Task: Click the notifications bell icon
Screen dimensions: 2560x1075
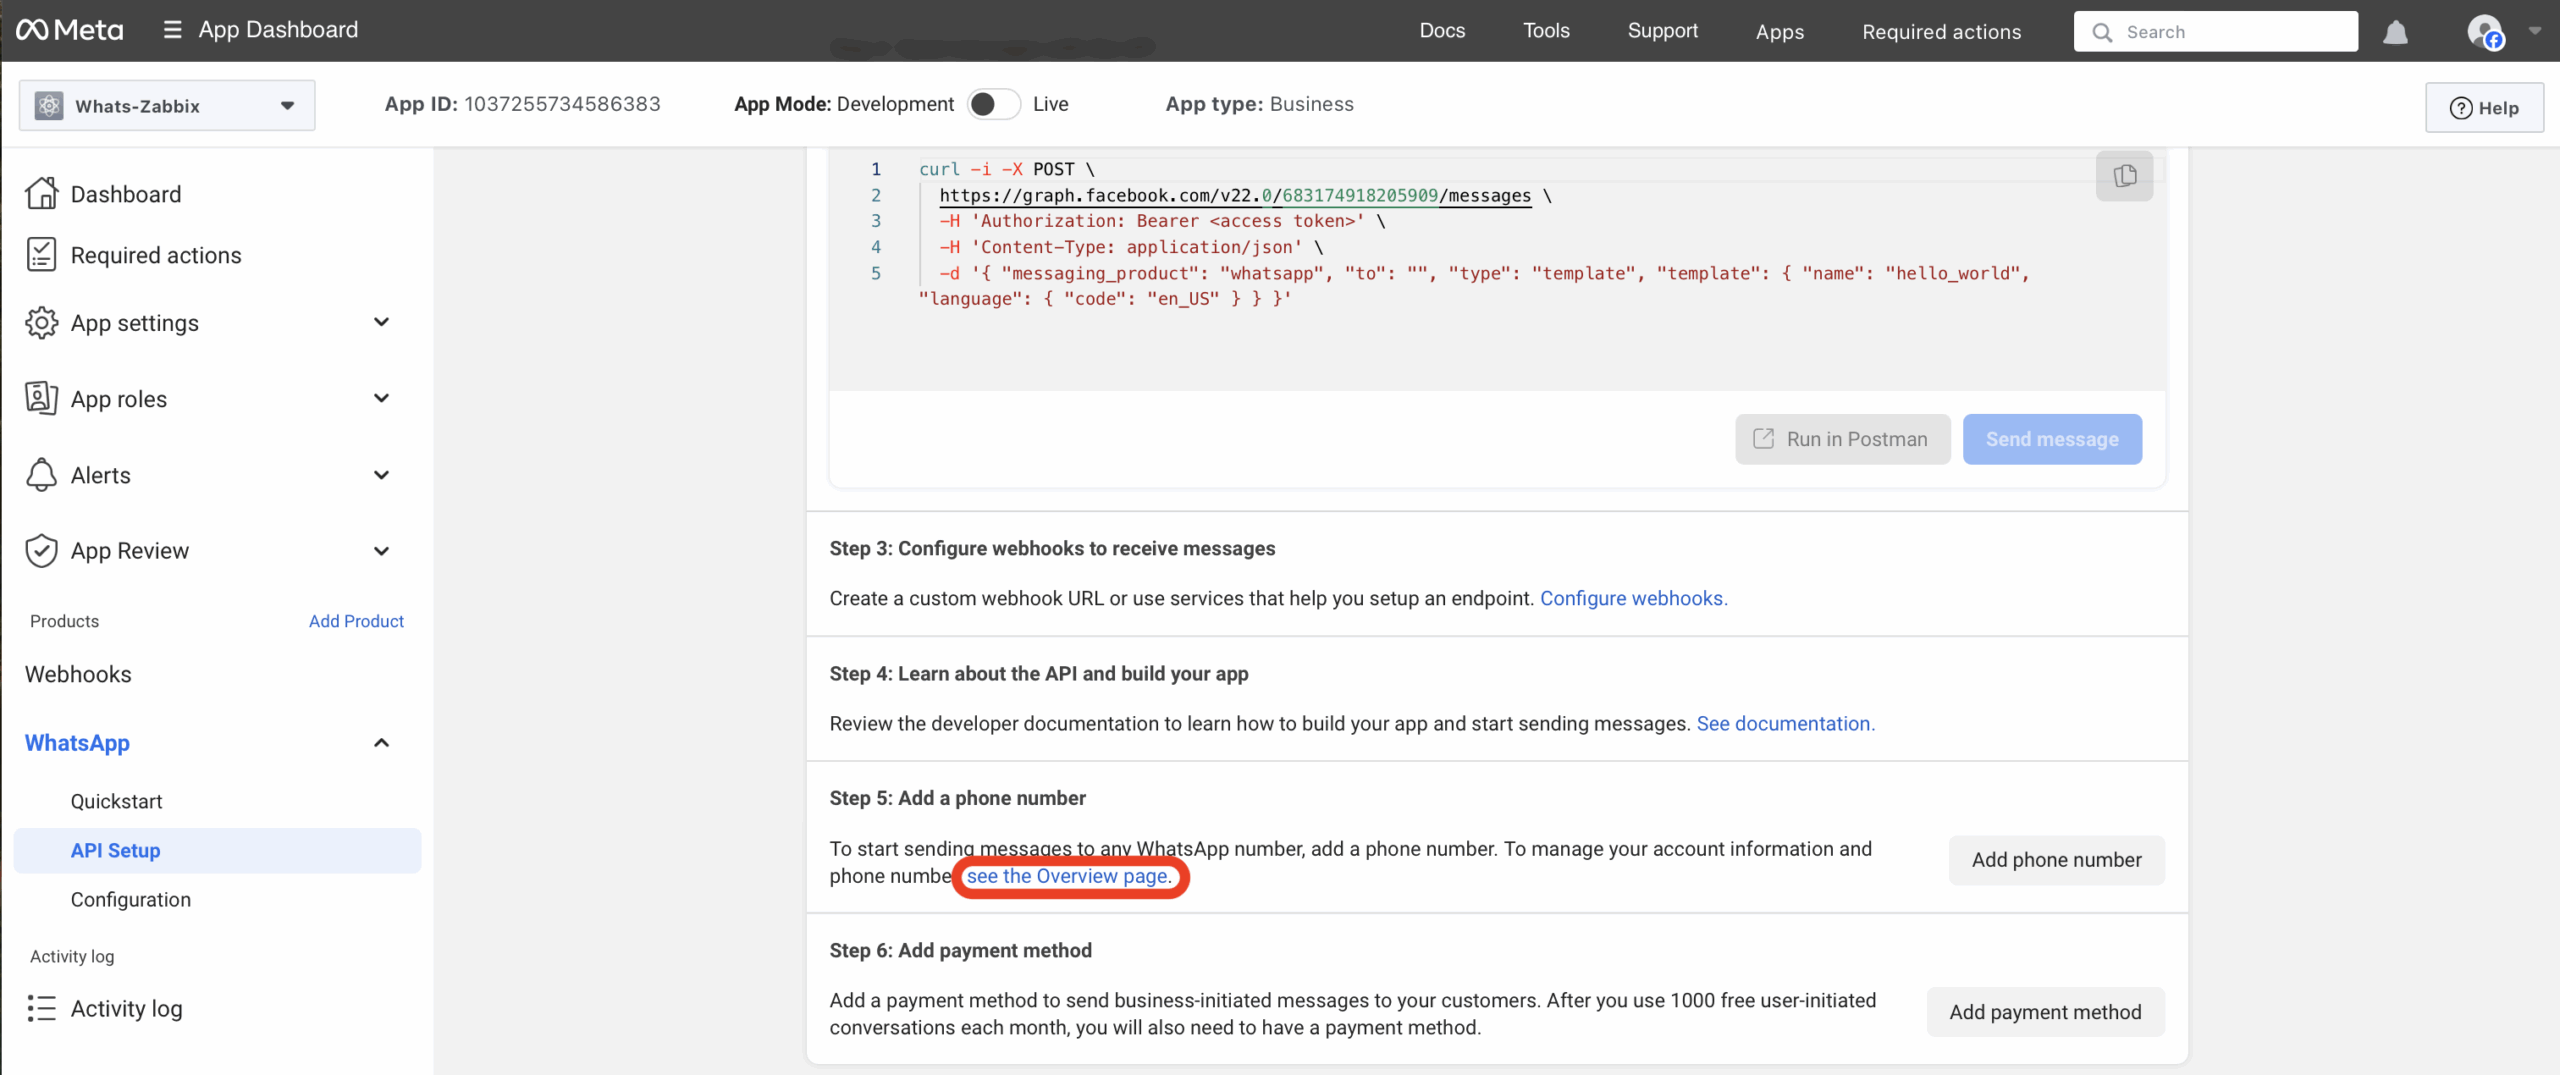Action: [2395, 32]
